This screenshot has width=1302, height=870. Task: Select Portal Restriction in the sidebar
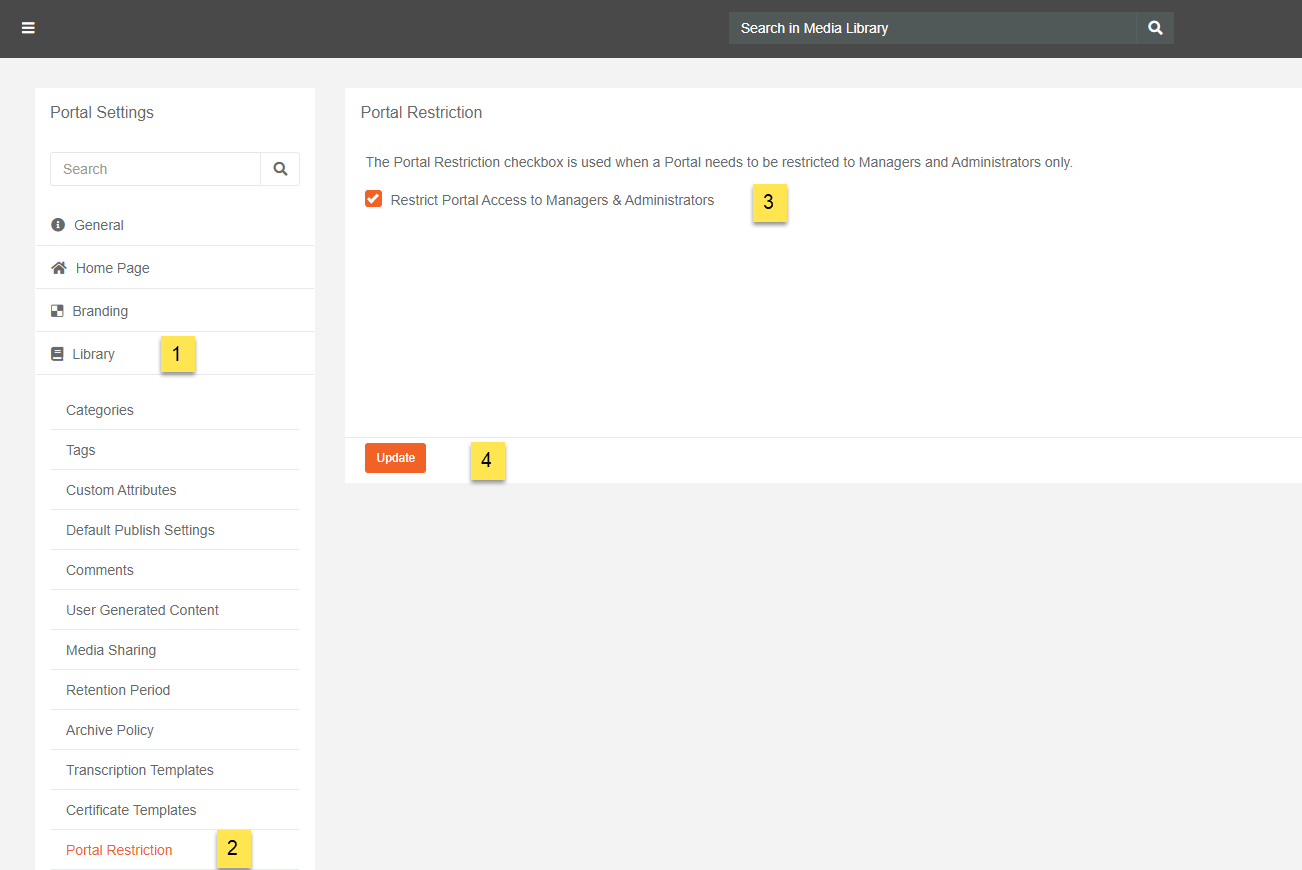click(x=119, y=850)
